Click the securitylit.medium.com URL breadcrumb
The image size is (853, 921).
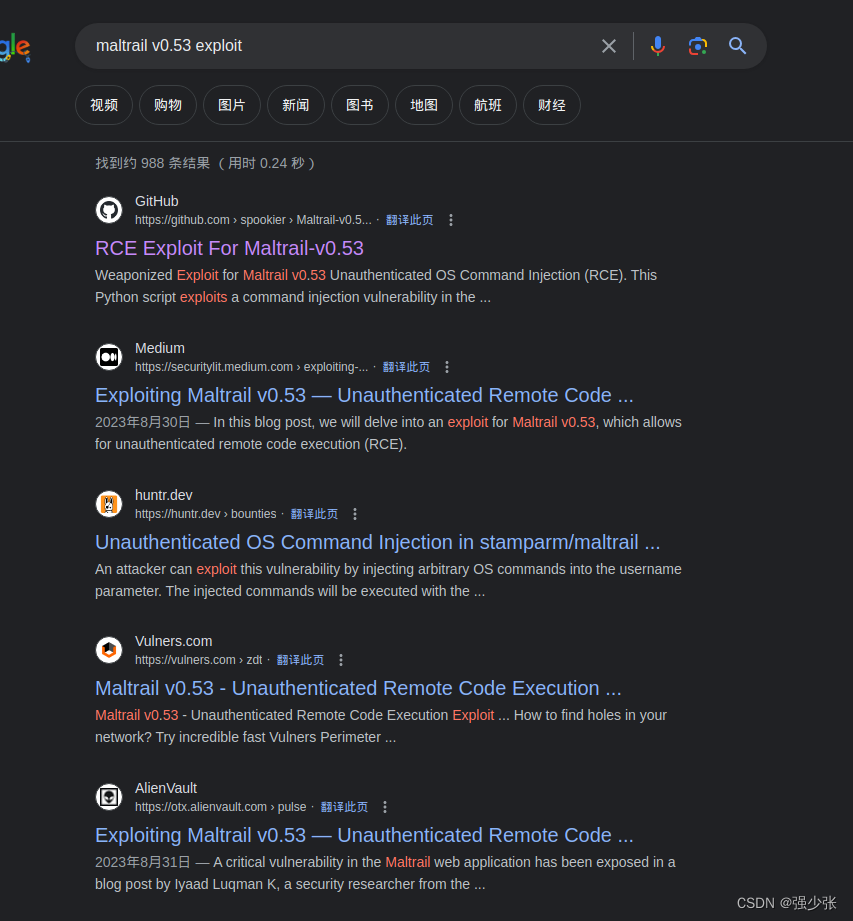(x=251, y=367)
